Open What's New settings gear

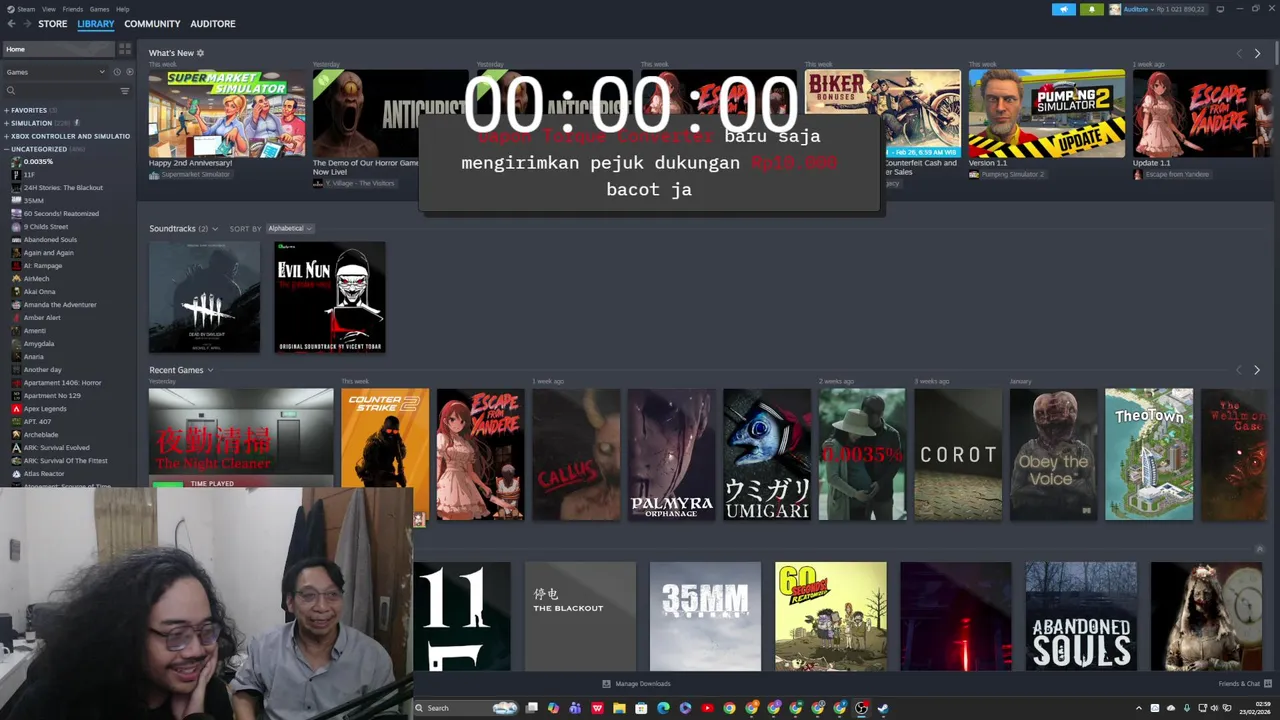(200, 53)
